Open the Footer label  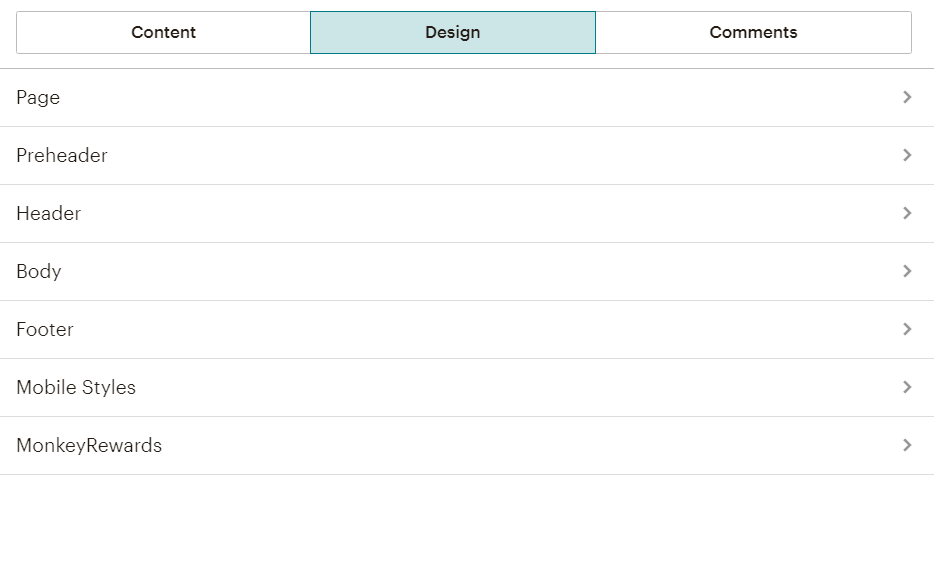(x=45, y=329)
